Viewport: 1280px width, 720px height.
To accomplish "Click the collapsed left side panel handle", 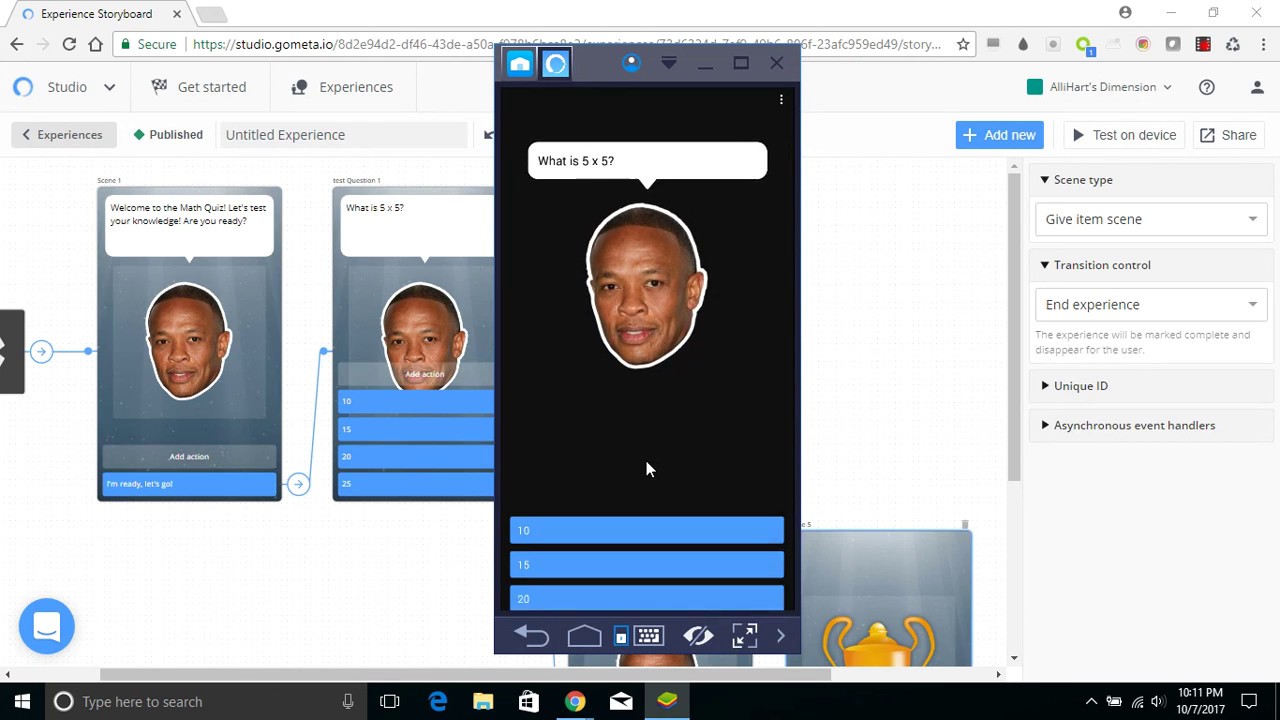I will pos(11,351).
